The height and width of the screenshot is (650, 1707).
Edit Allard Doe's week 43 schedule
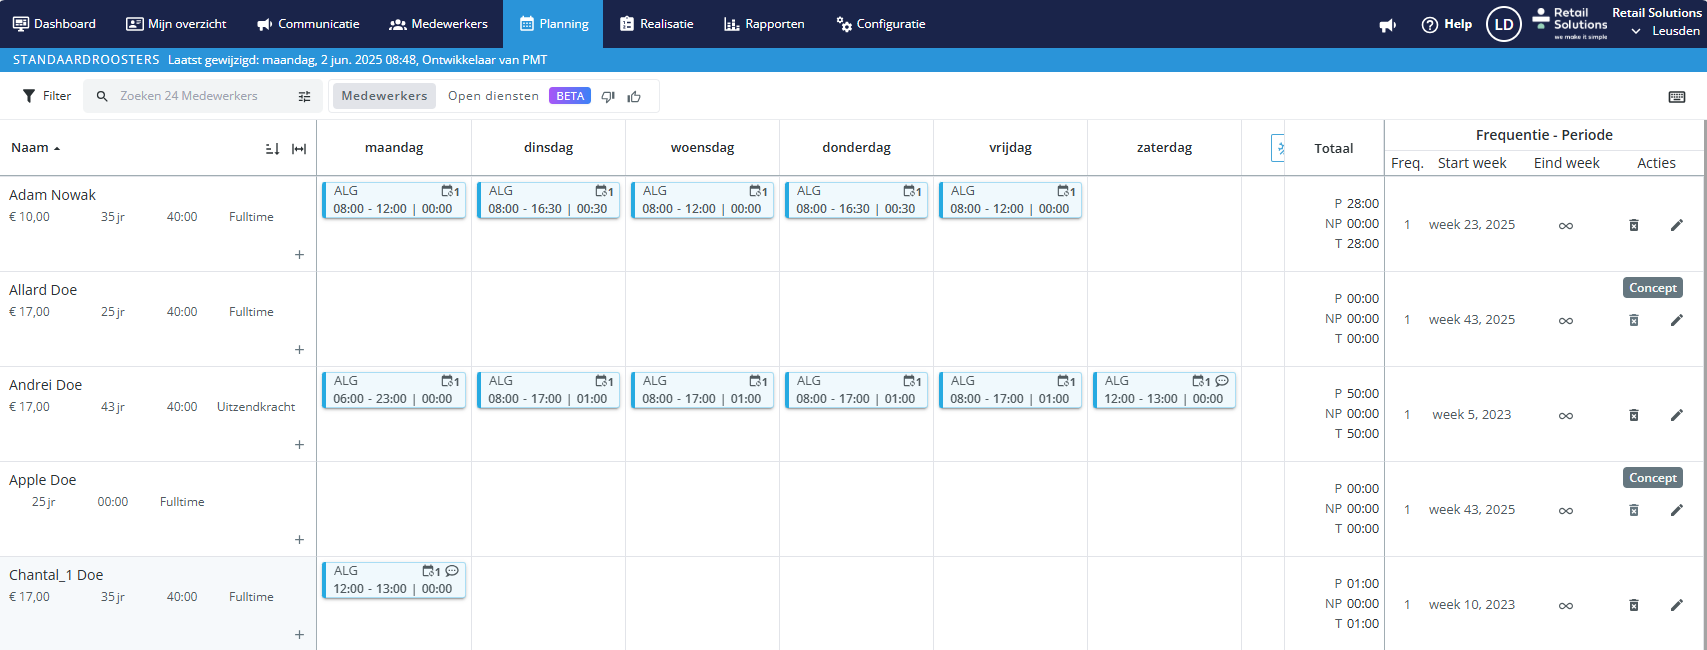tap(1677, 320)
